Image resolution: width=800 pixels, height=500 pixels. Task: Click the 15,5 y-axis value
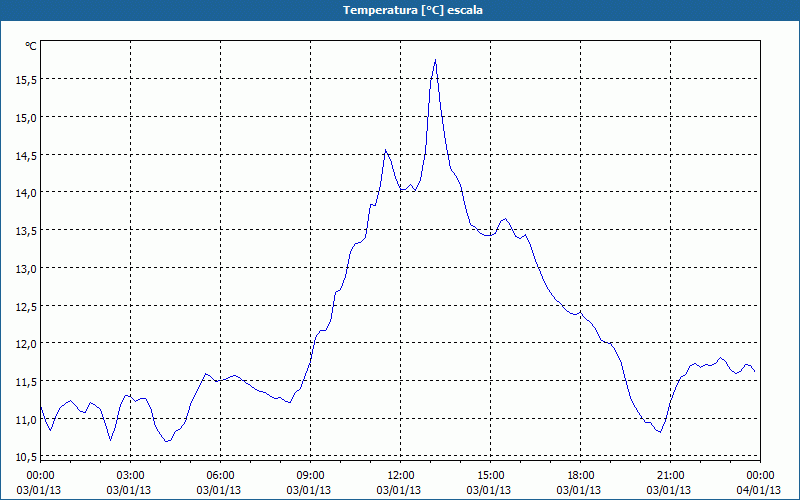coord(26,80)
